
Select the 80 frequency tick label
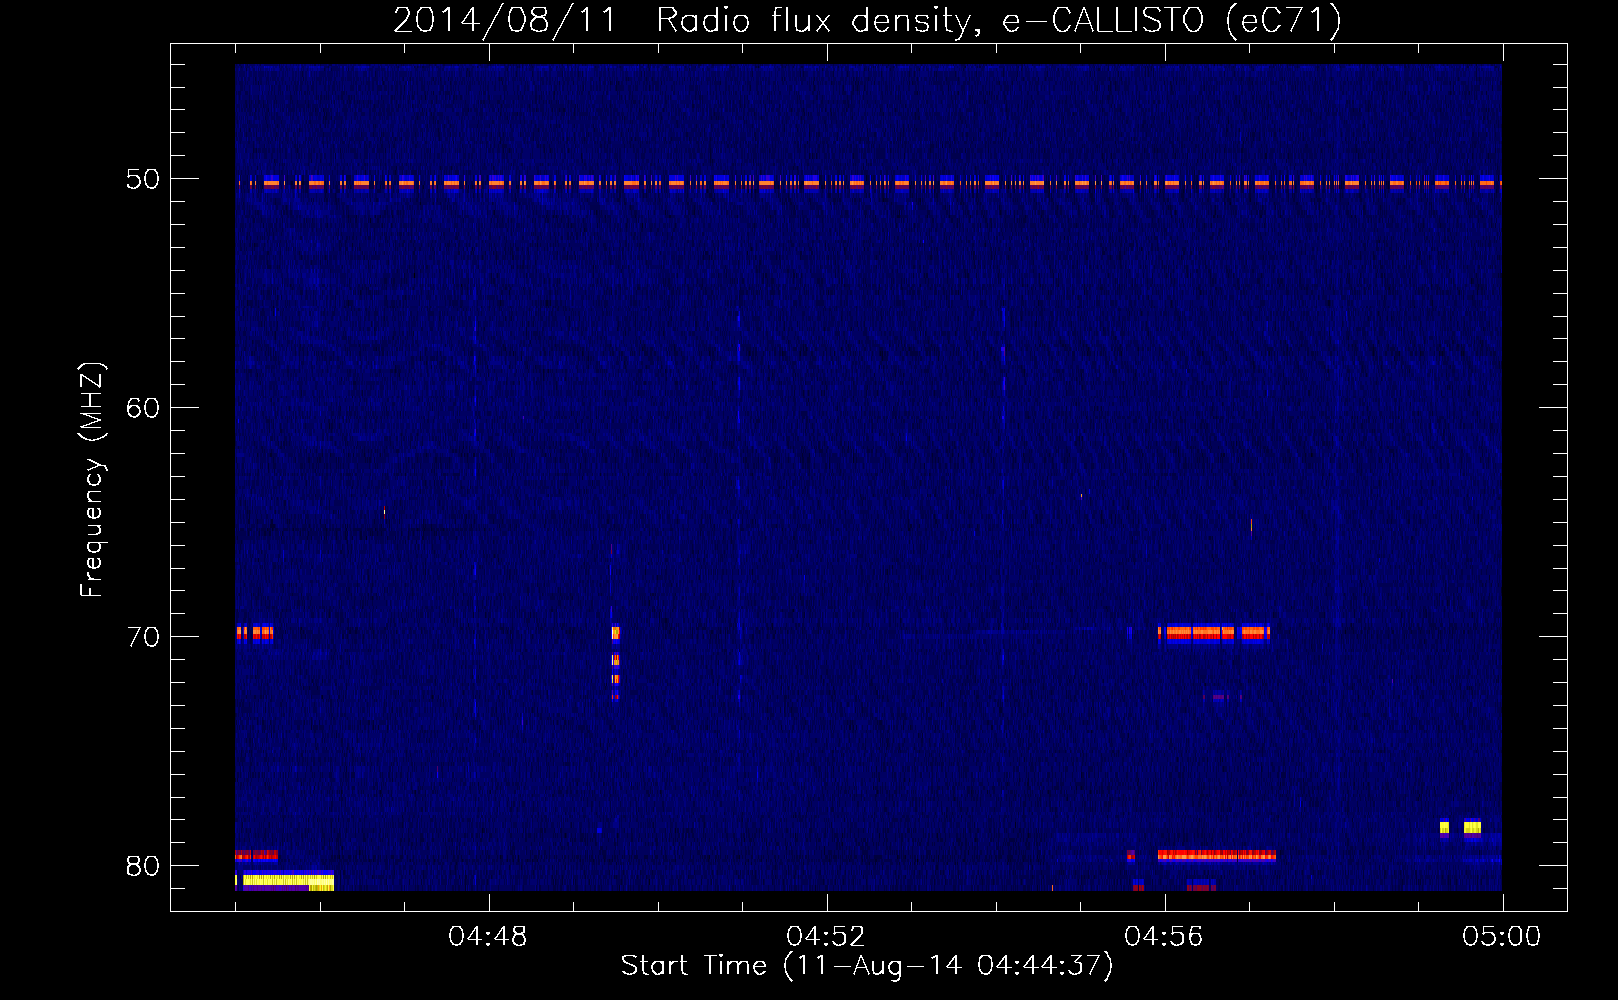143,866
